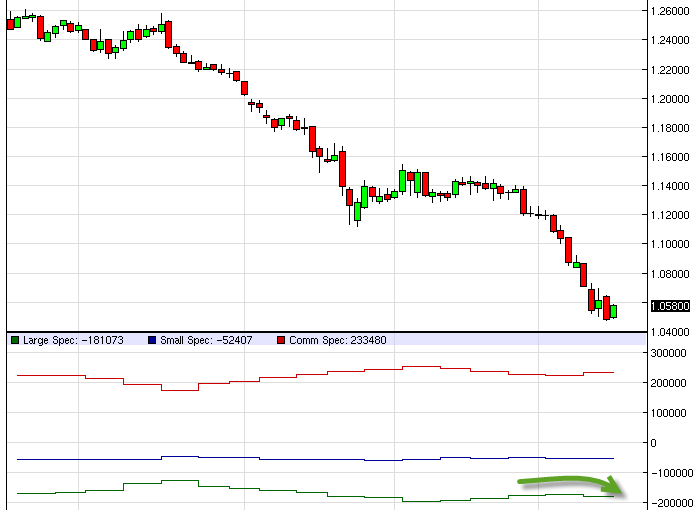Click the 1.18000 price axis label
The image size is (699, 510).
point(670,128)
